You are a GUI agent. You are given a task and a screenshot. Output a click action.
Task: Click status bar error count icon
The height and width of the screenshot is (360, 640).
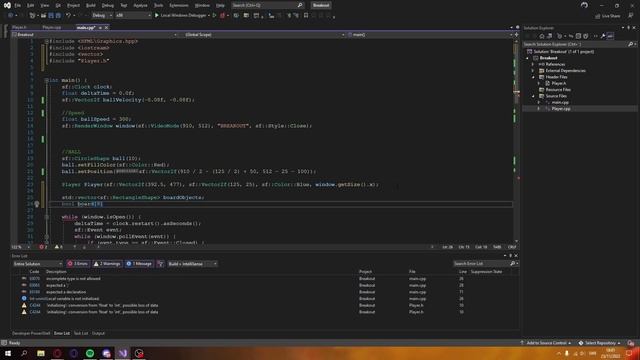pyautogui.click(x=43, y=247)
